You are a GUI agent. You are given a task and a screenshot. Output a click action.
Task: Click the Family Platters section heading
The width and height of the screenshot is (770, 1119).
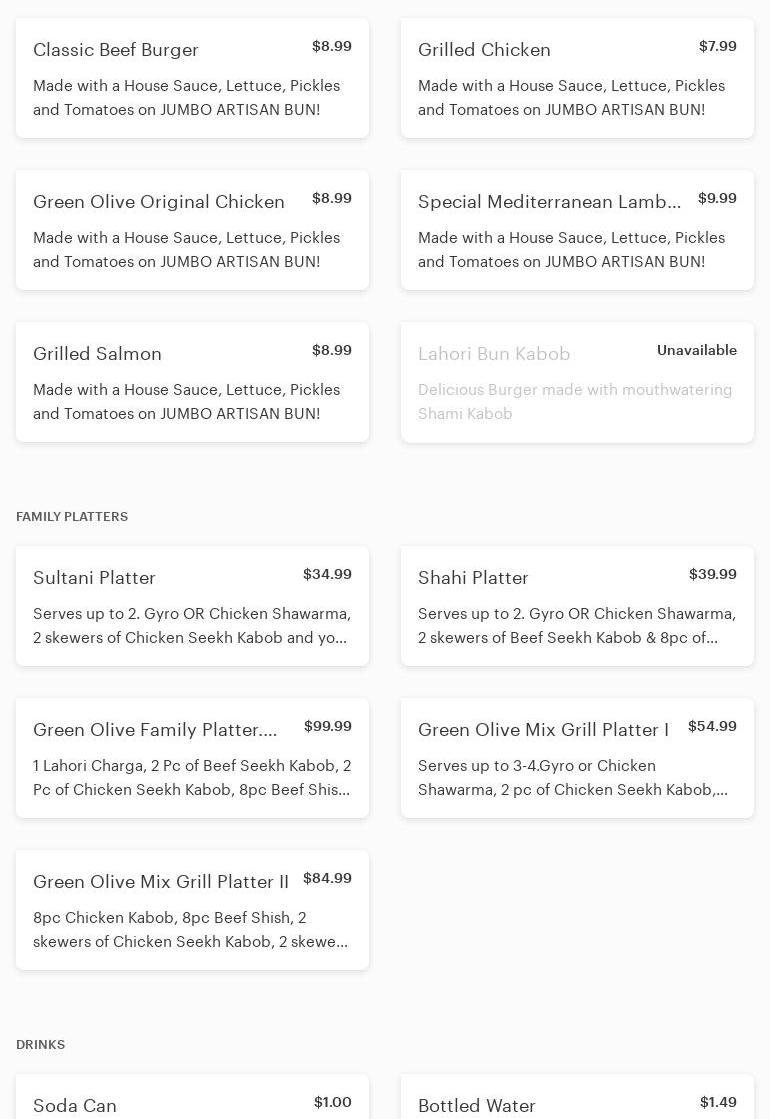coord(72,517)
